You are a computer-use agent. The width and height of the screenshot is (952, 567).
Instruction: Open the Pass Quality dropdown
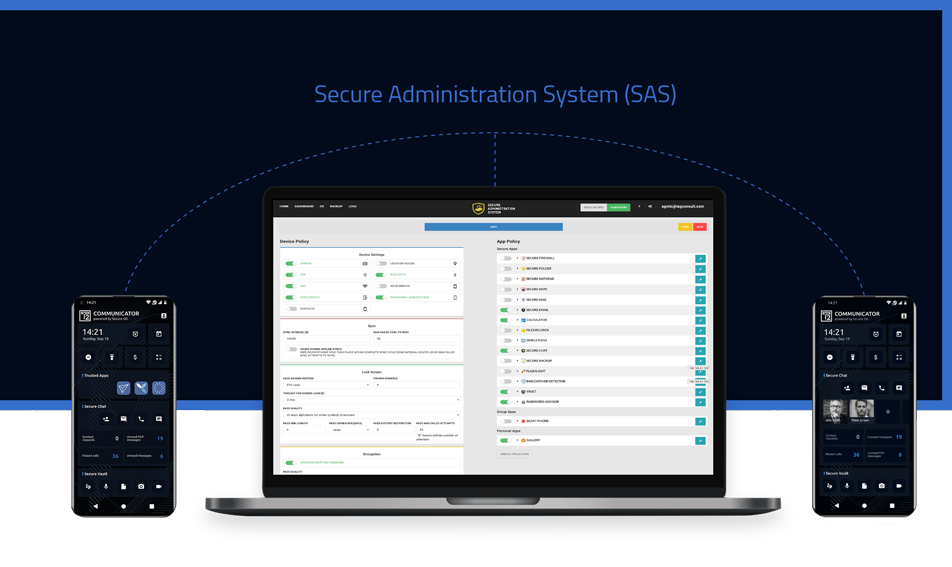coord(372,415)
